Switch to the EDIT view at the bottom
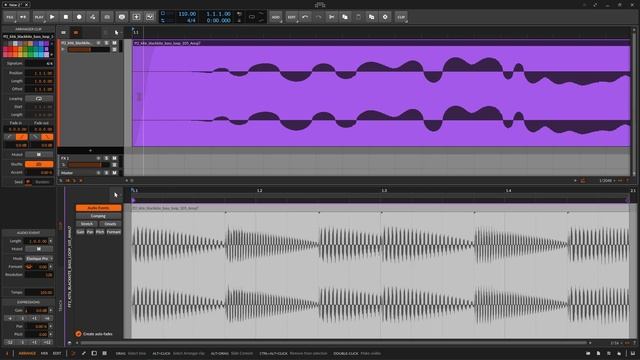Viewport: 640px width, 360px height. click(x=57, y=353)
